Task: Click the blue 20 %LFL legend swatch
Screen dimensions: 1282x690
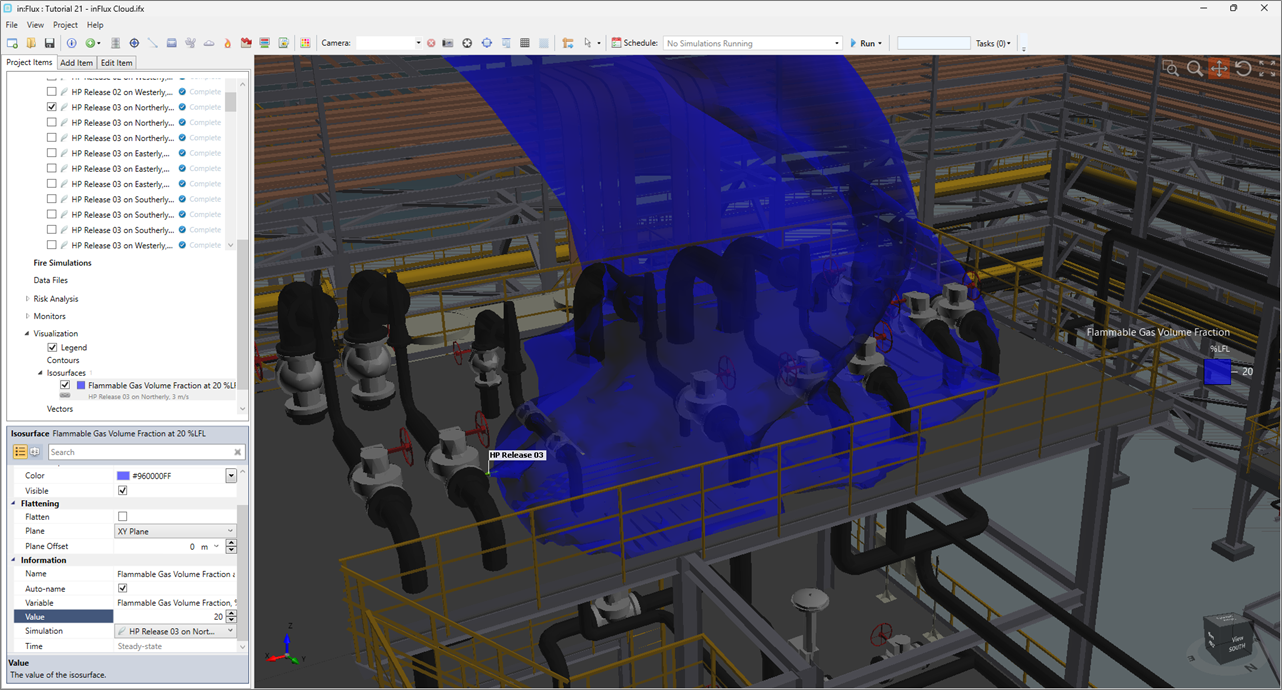Action: coord(1217,371)
